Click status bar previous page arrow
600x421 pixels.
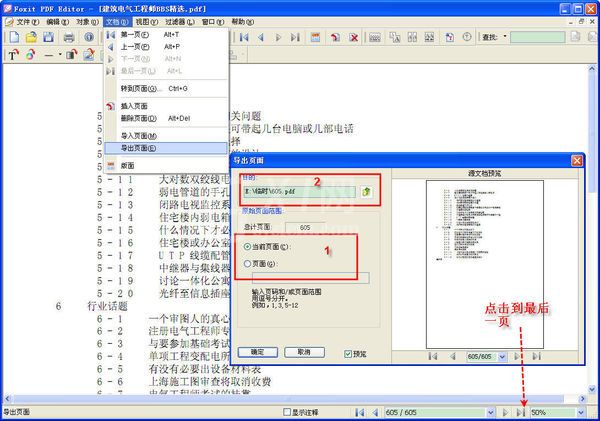coord(375,412)
